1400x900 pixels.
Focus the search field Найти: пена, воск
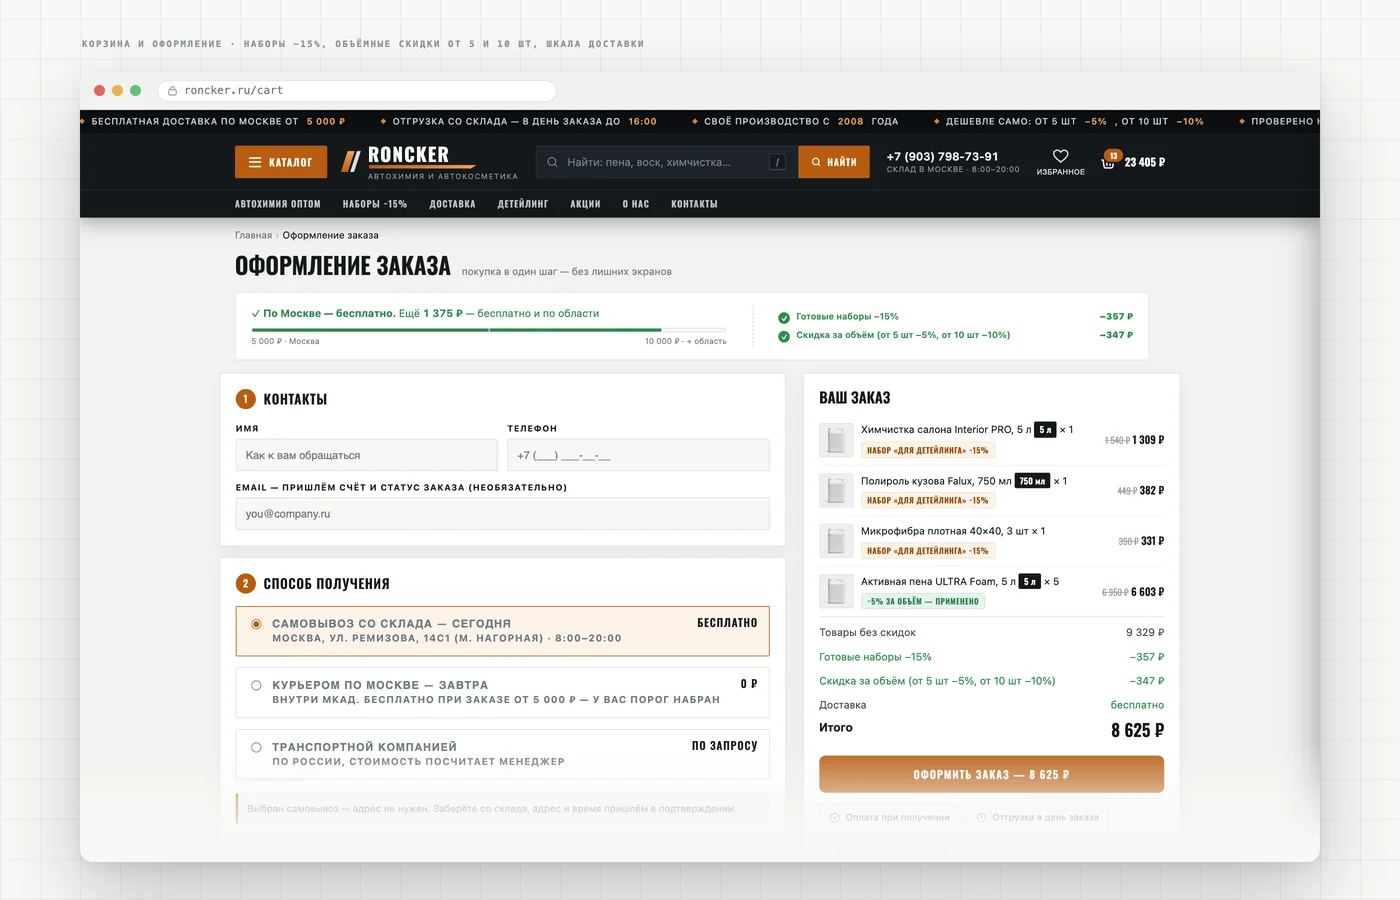667,162
